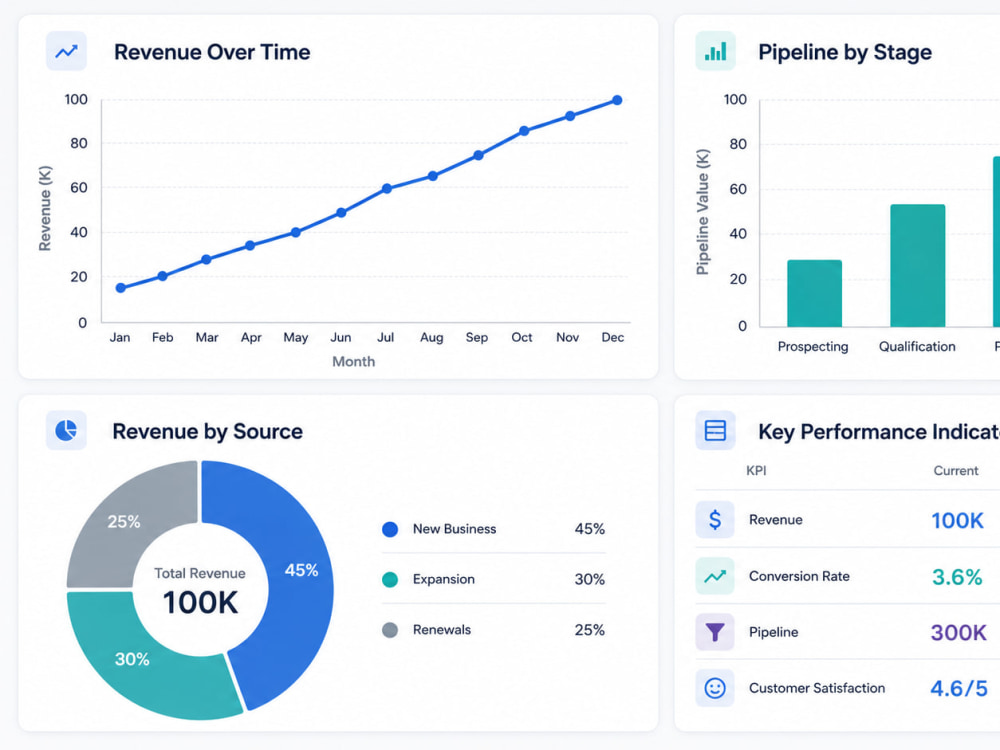Click the 'Revenue Over Time' card title
Screen dimensions: 1000x750
pos(212,52)
